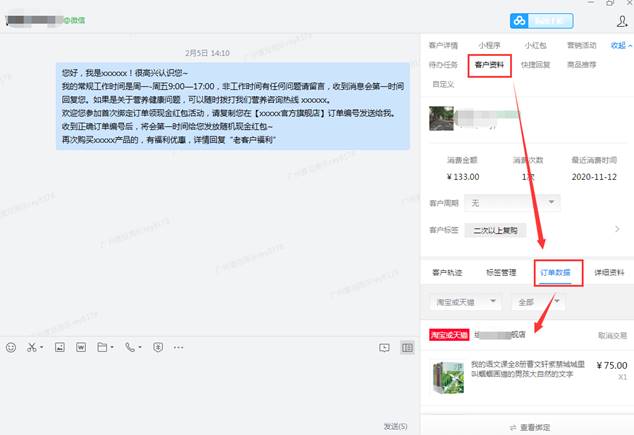The image size is (634, 435).
Task: Click the 发送(S) send button
Action: pyautogui.click(x=397, y=426)
